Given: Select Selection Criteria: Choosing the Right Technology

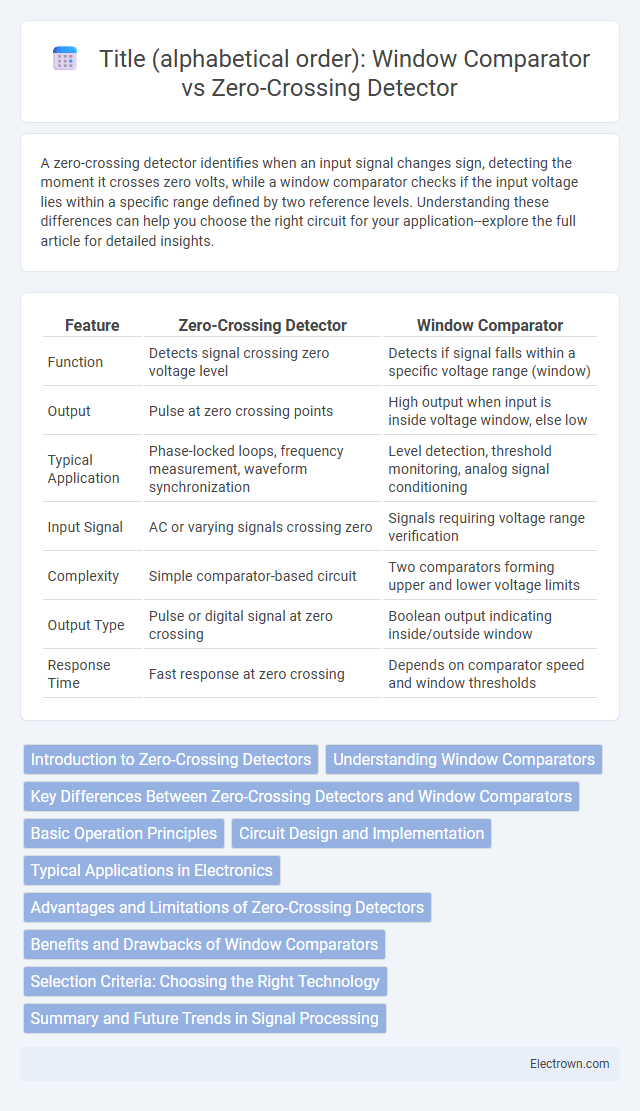Looking at the screenshot, I should 205,981.
